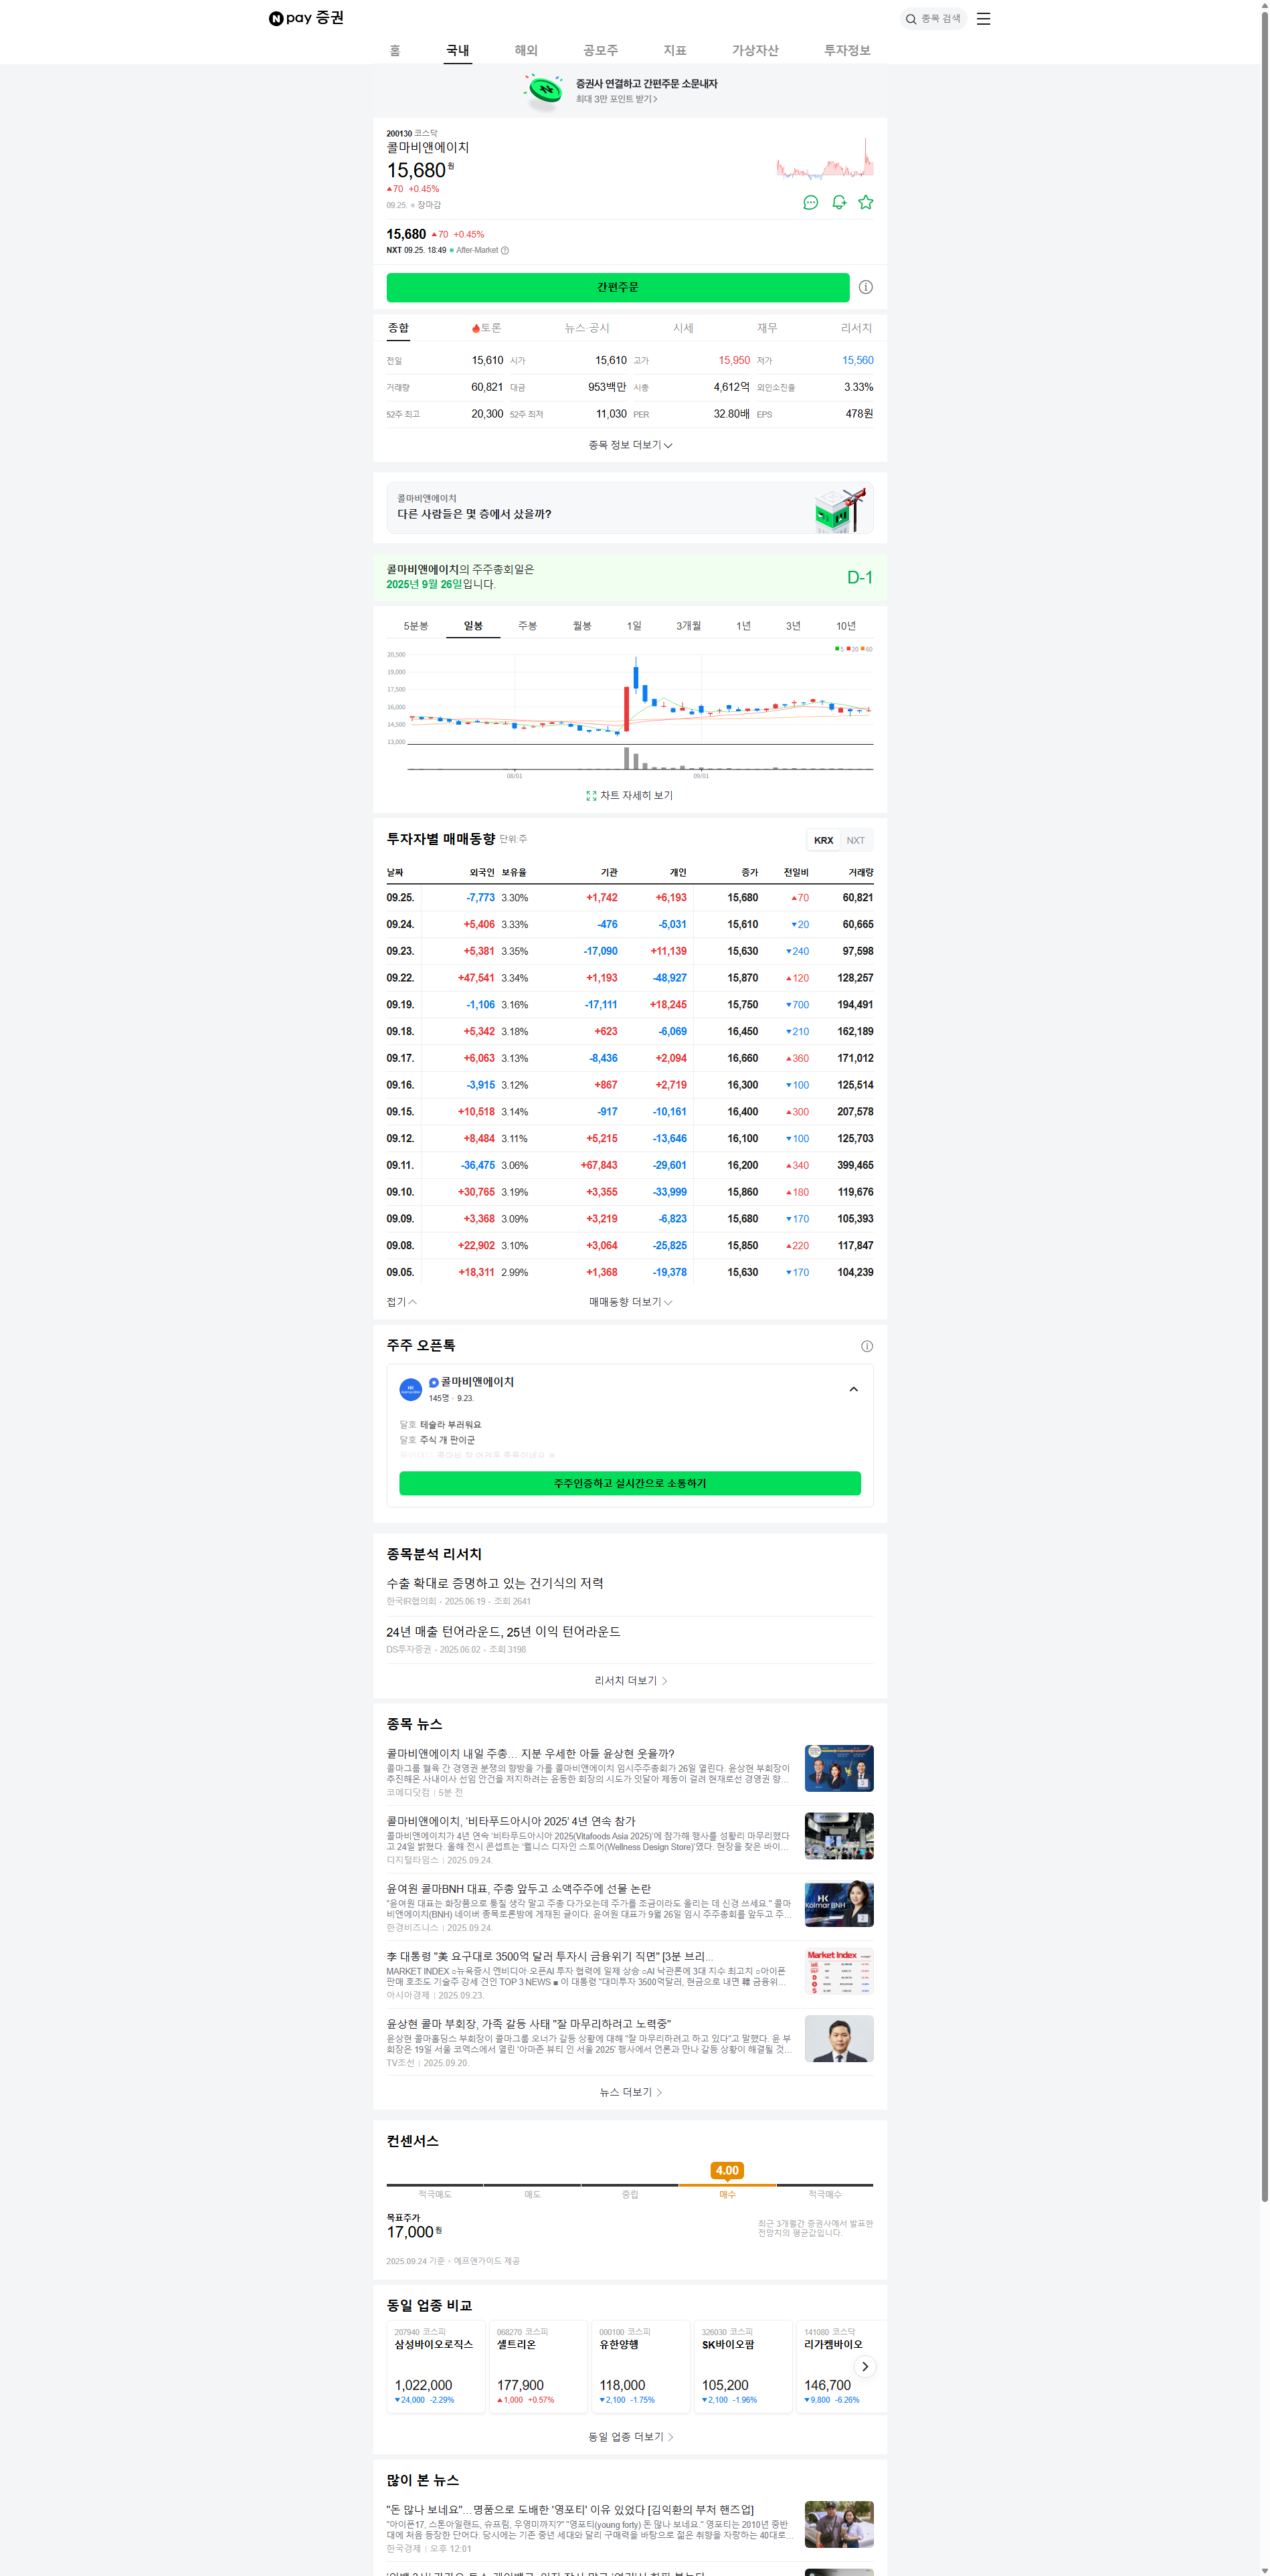This screenshot has width=1270, height=2576.
Task: Open the 다른 사람들은 몇 층에서 샀을까 banner
Action: 630,508
